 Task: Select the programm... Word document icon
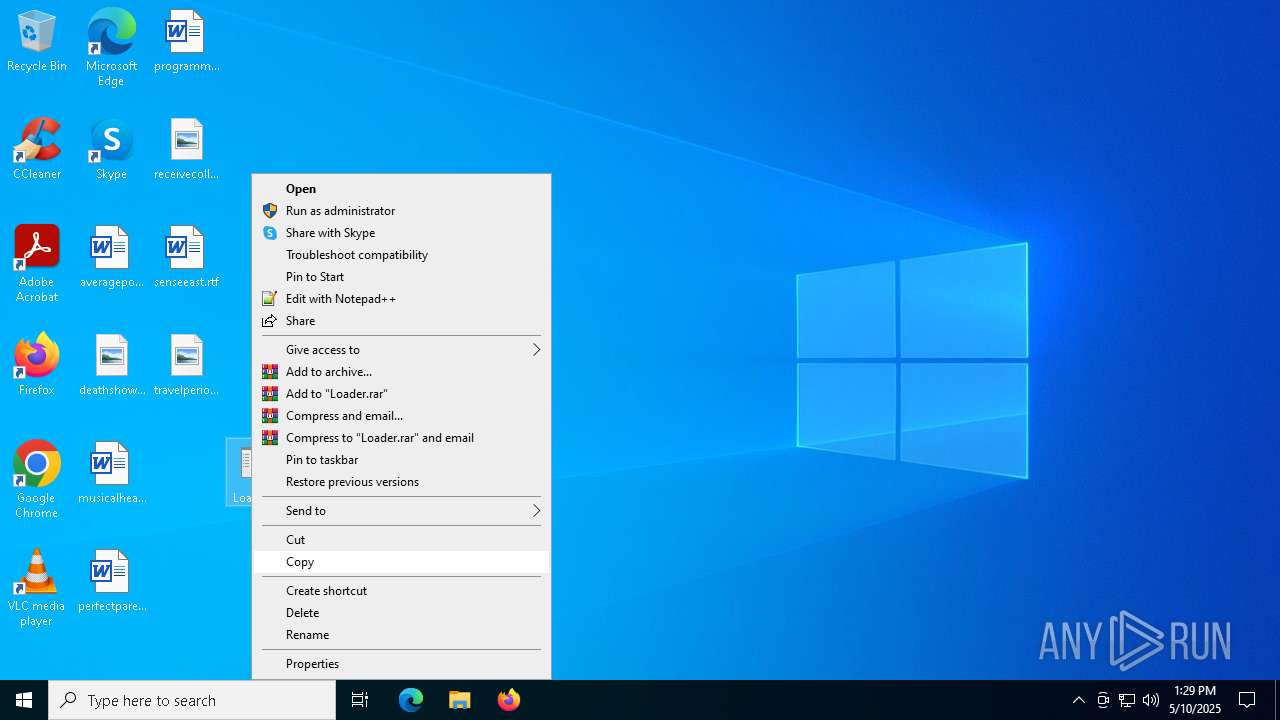pos(186,42)
